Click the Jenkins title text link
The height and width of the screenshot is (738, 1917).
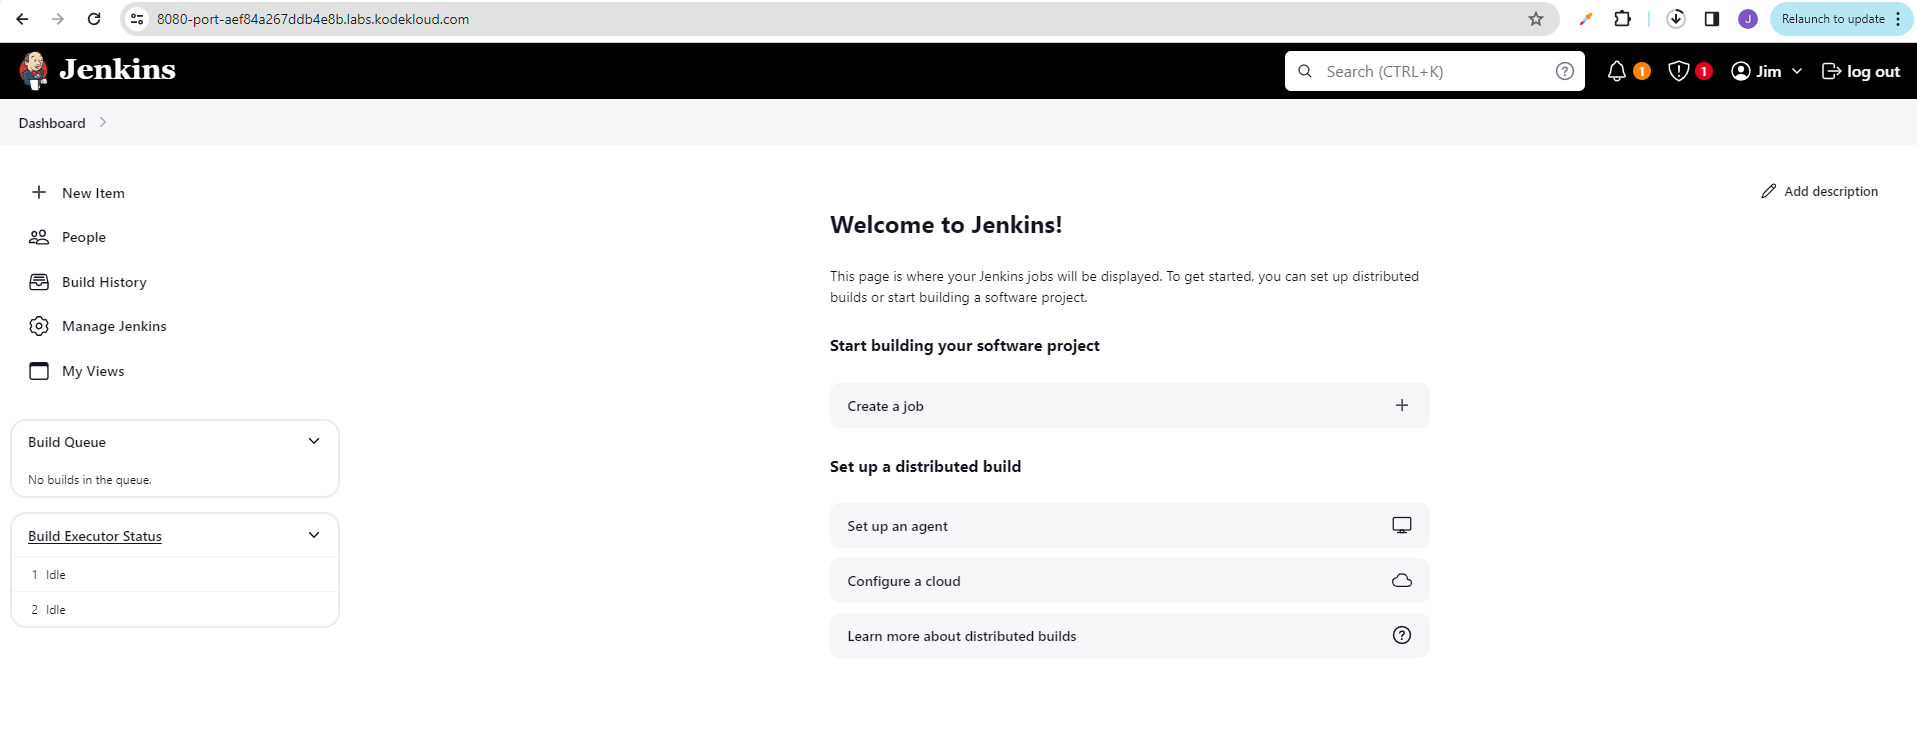tap(117, 69)
